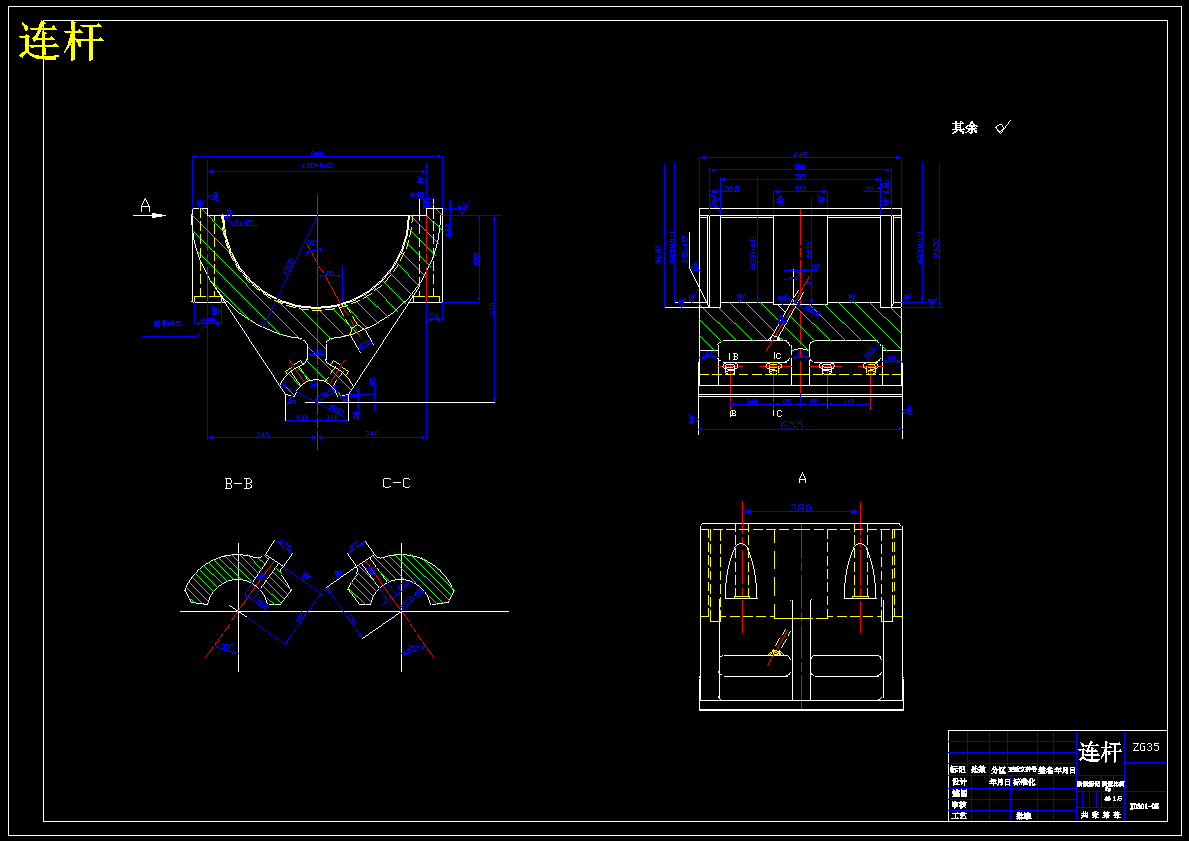
Task: Click the 655 overall width dimension
Action: click(792, 425)
